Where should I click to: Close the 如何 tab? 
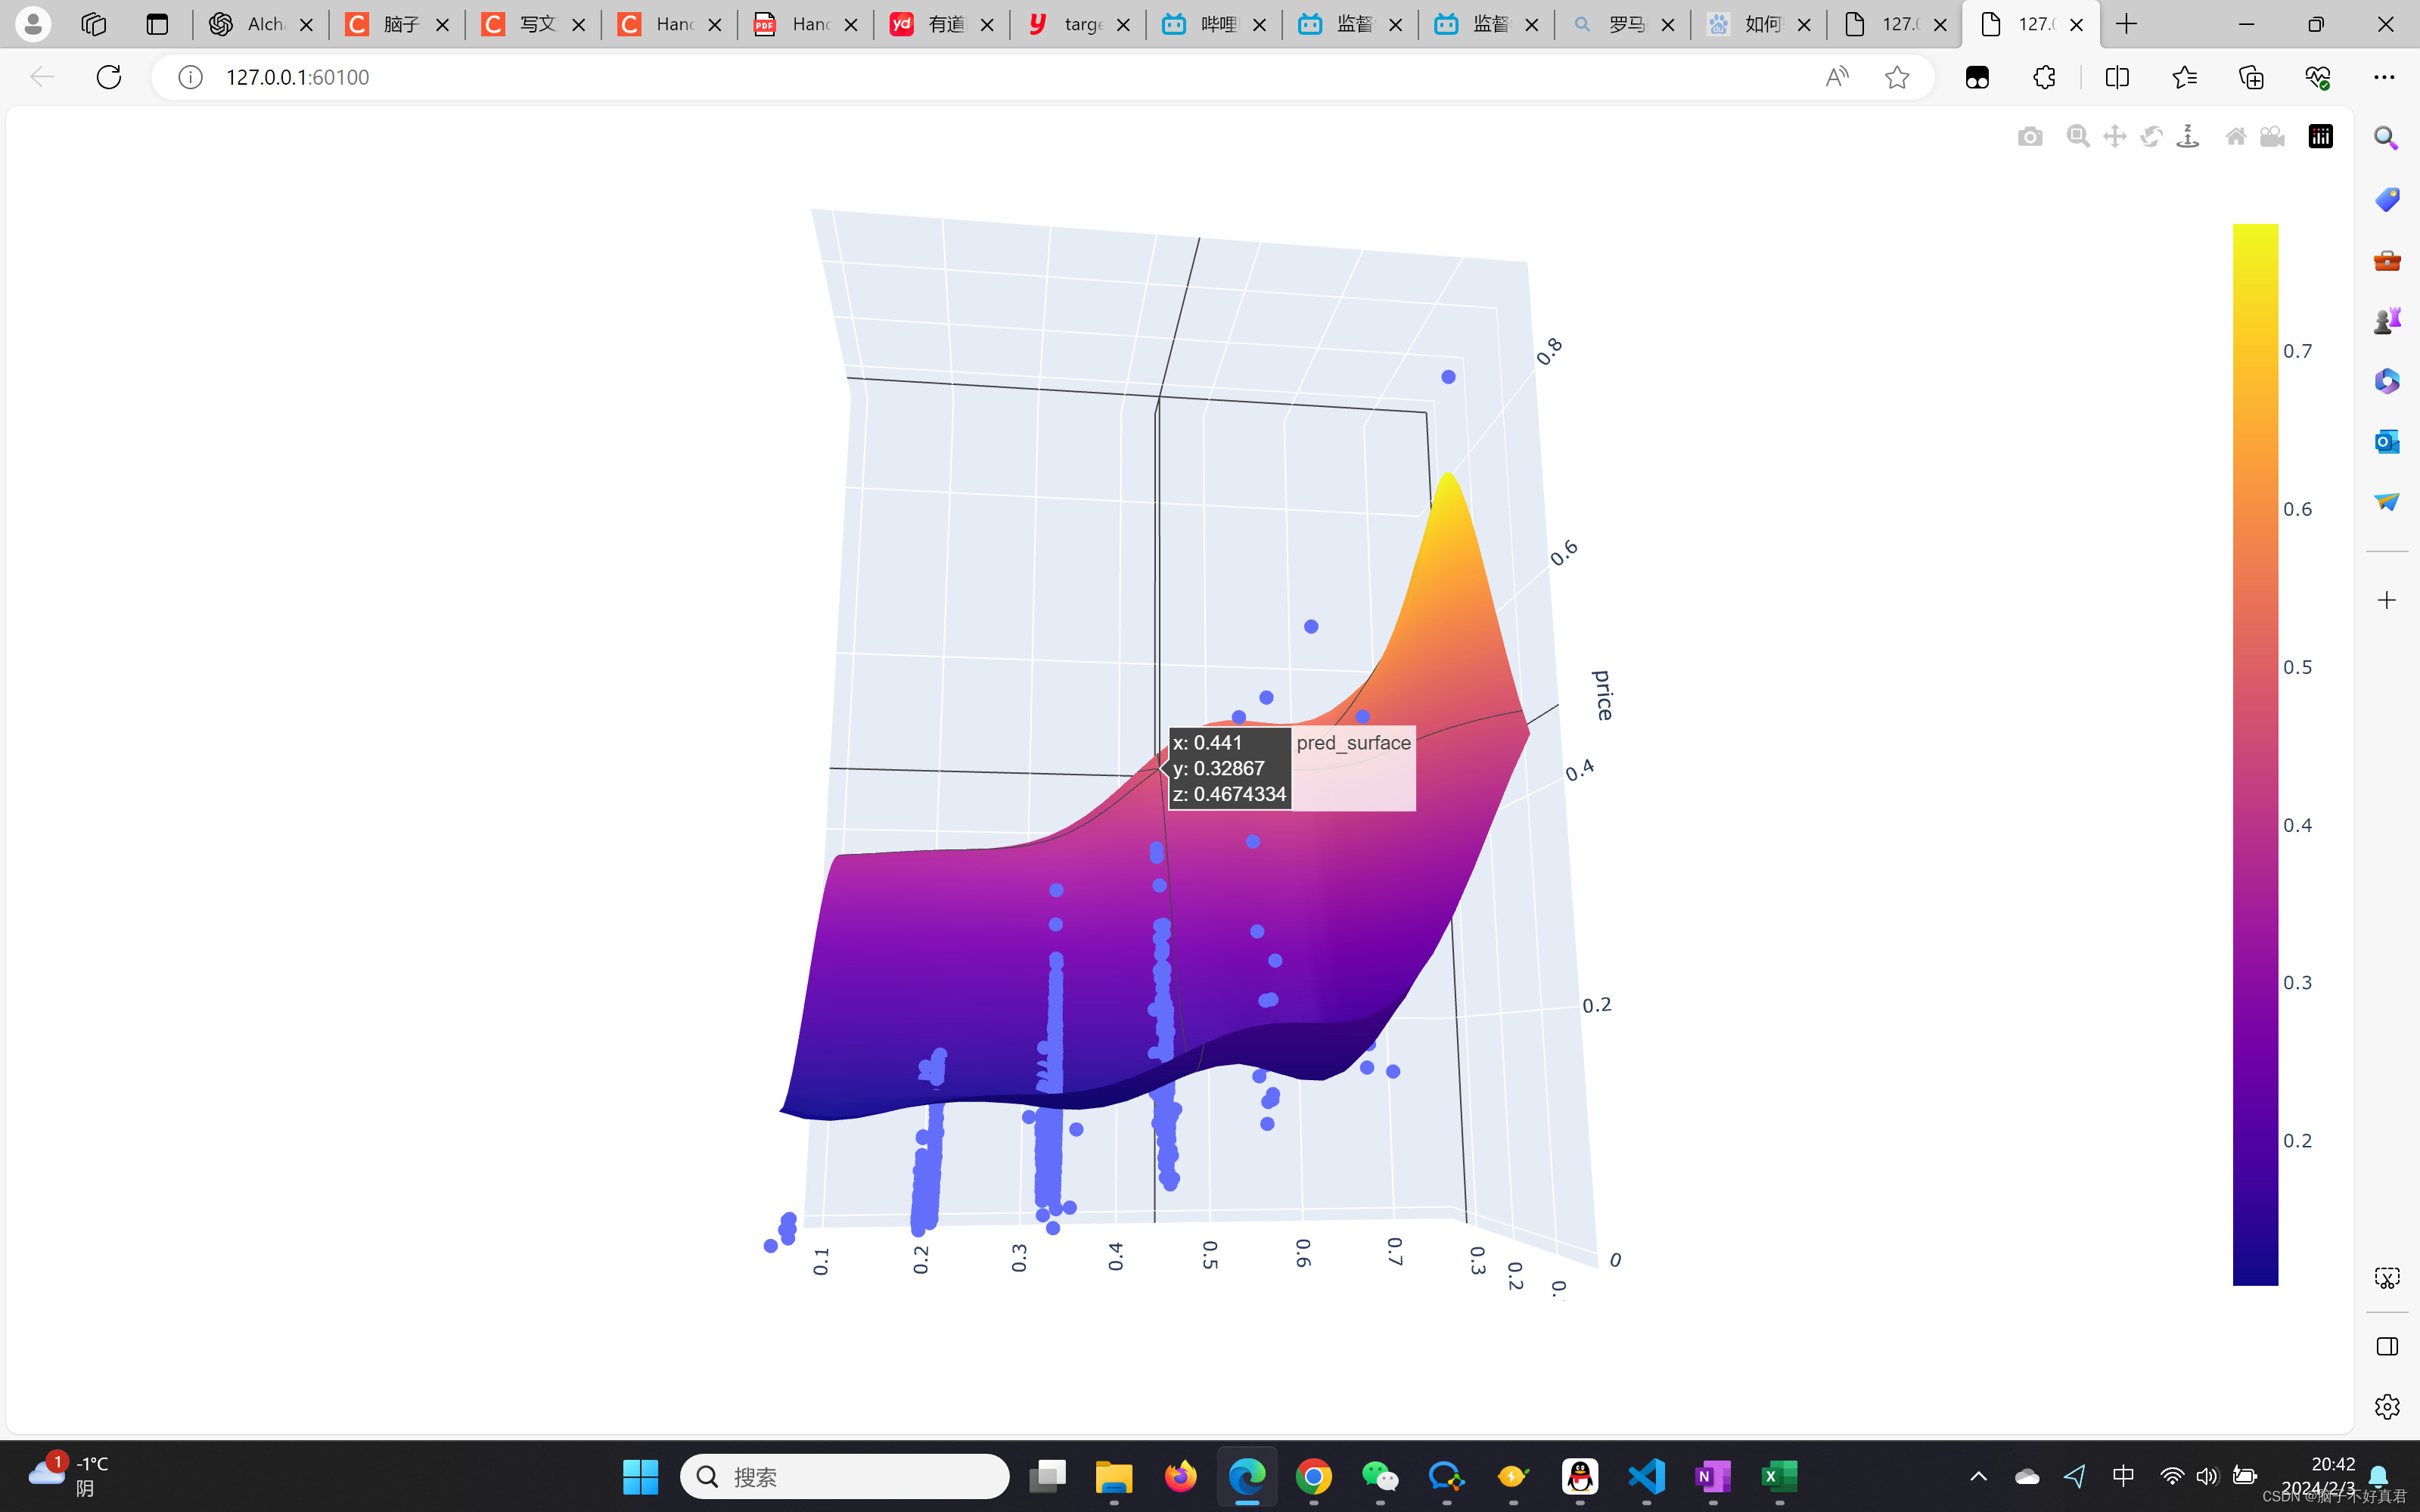(x=1804, y=25)
